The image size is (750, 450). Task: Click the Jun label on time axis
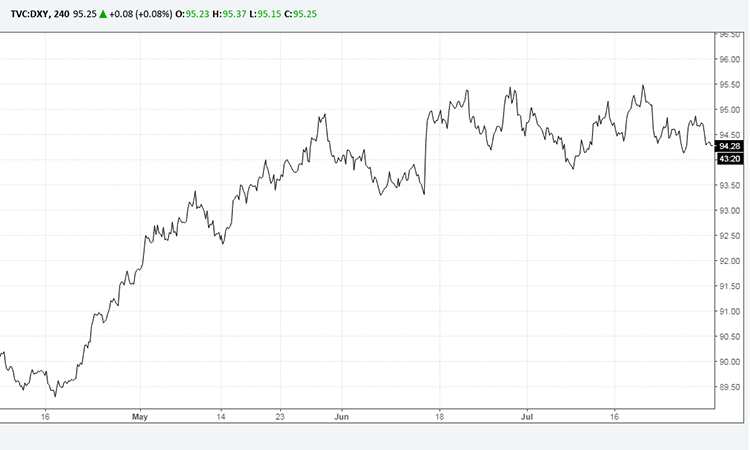(343, 416)
